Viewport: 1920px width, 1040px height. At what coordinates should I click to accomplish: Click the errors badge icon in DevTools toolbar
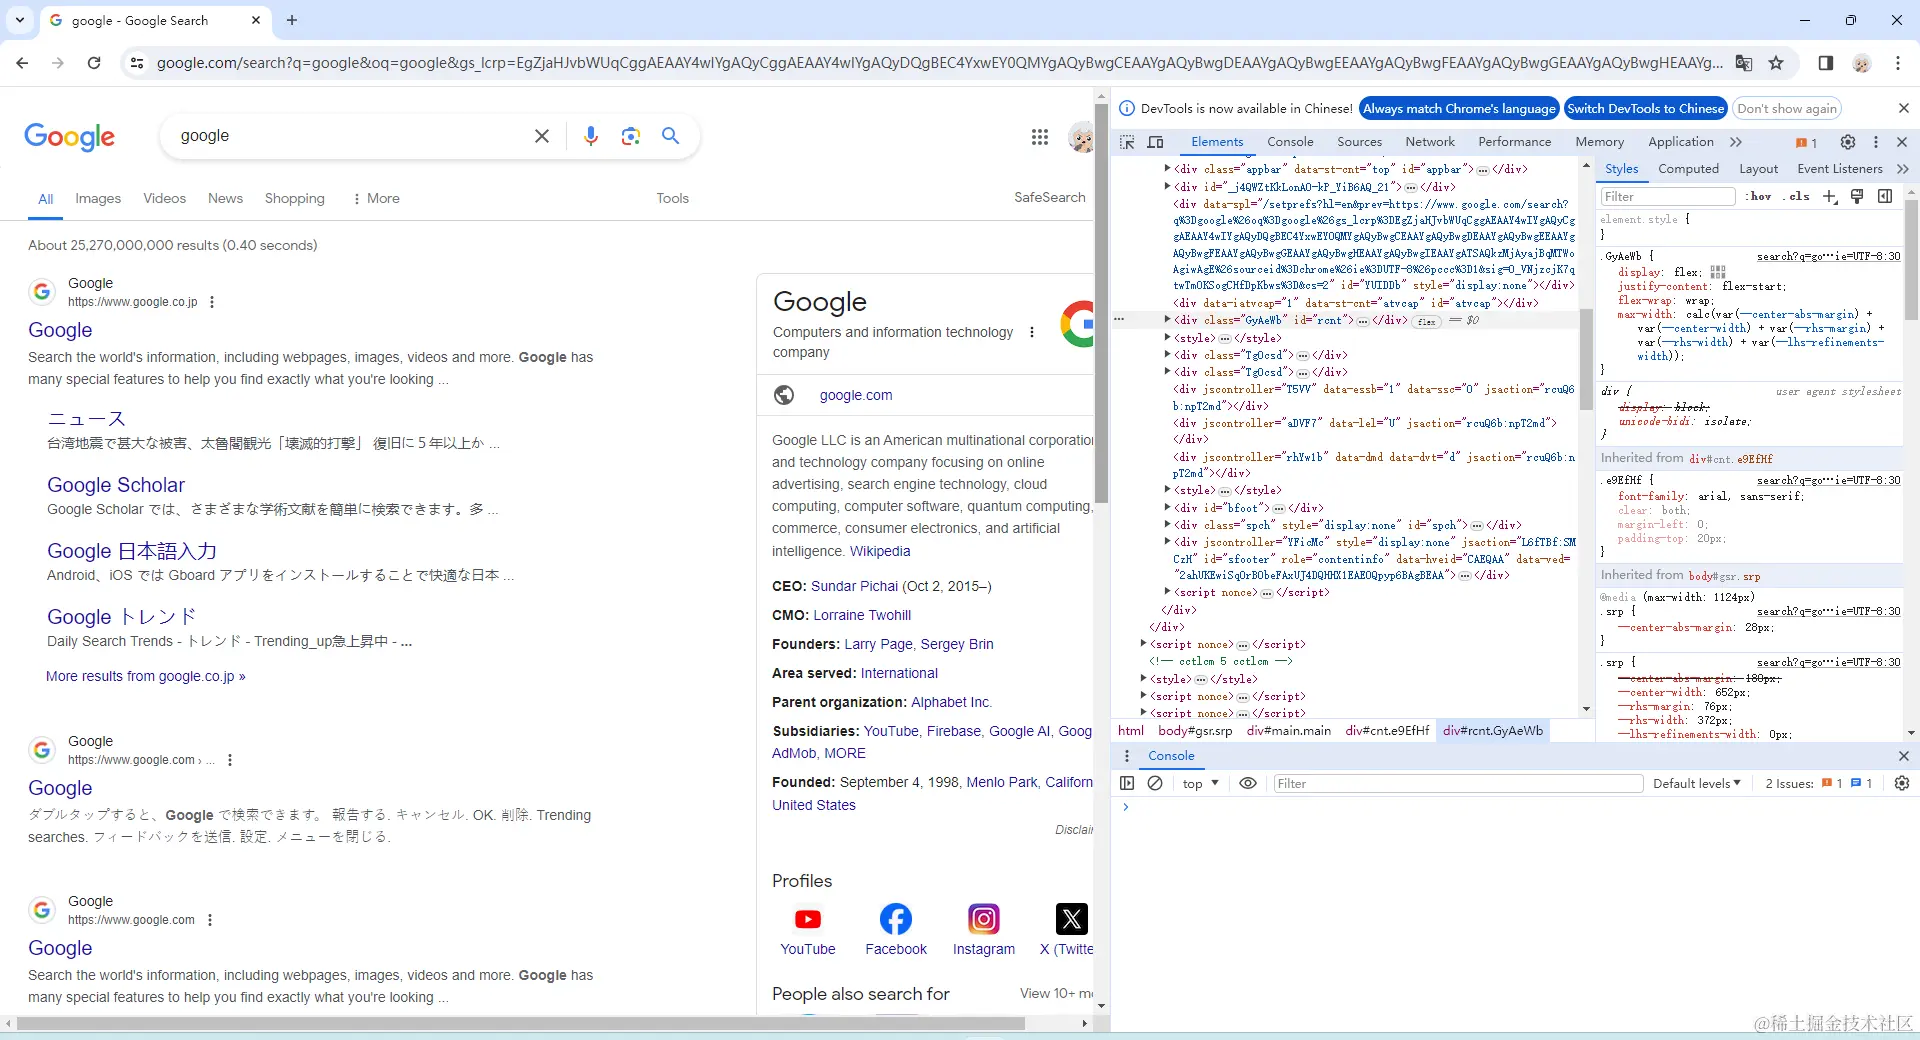click(1806, 142)
